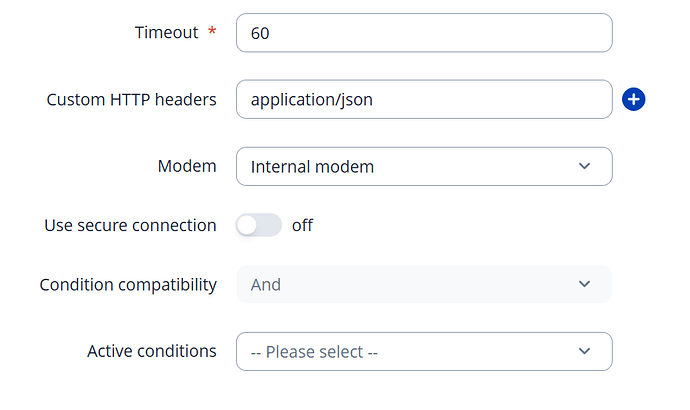Click the 'off' text beside the switch

click(x=302, y=225)
